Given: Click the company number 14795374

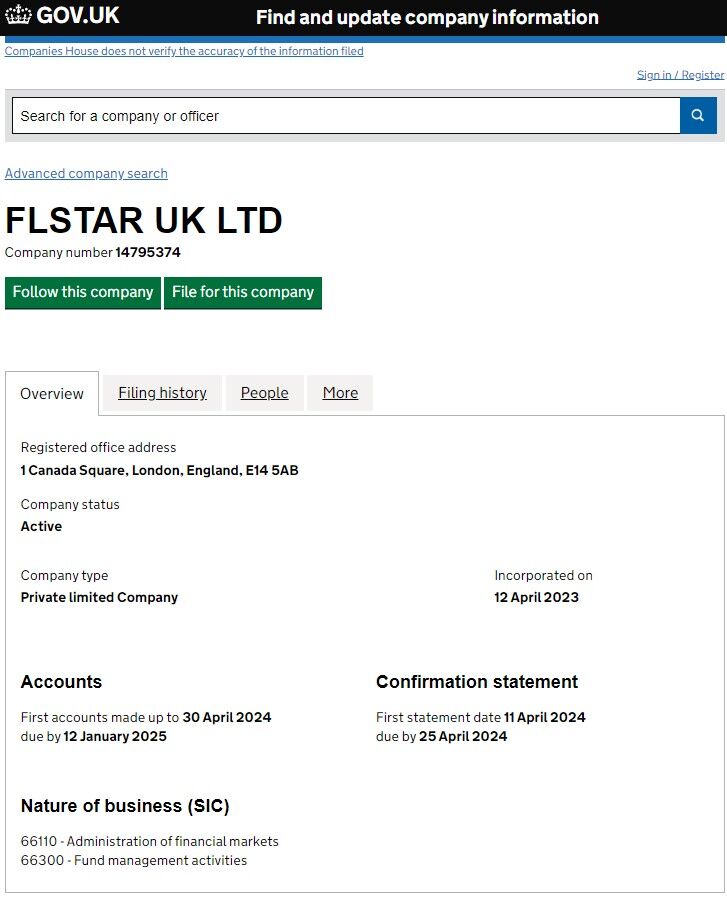Looking at the screenshot, I should (148, 253).
